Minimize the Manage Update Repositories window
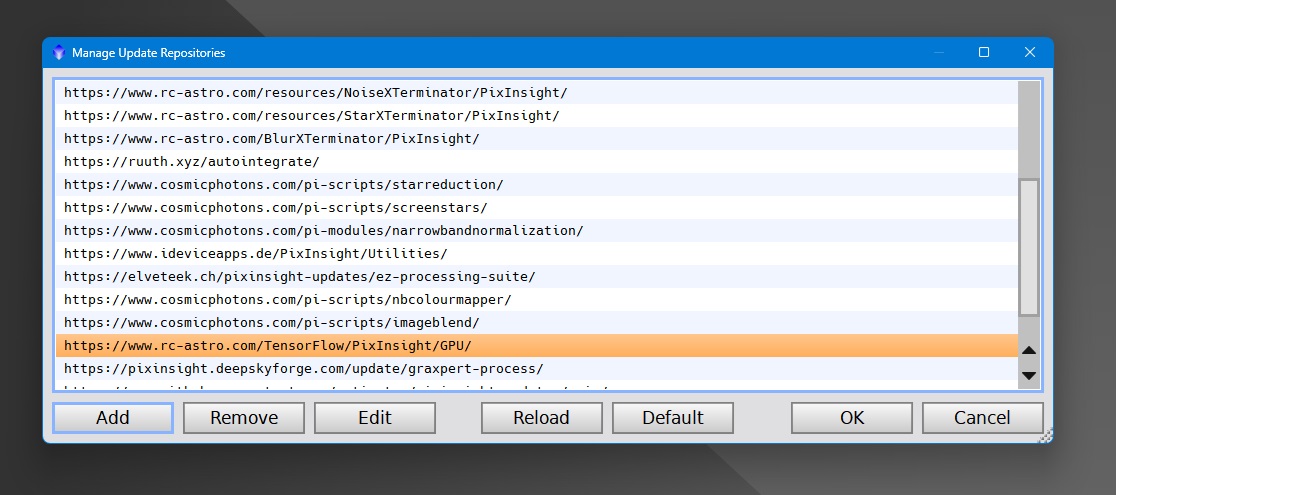Screen dimensions: 1304x495 pyautogui.click(x=938, y=52)
